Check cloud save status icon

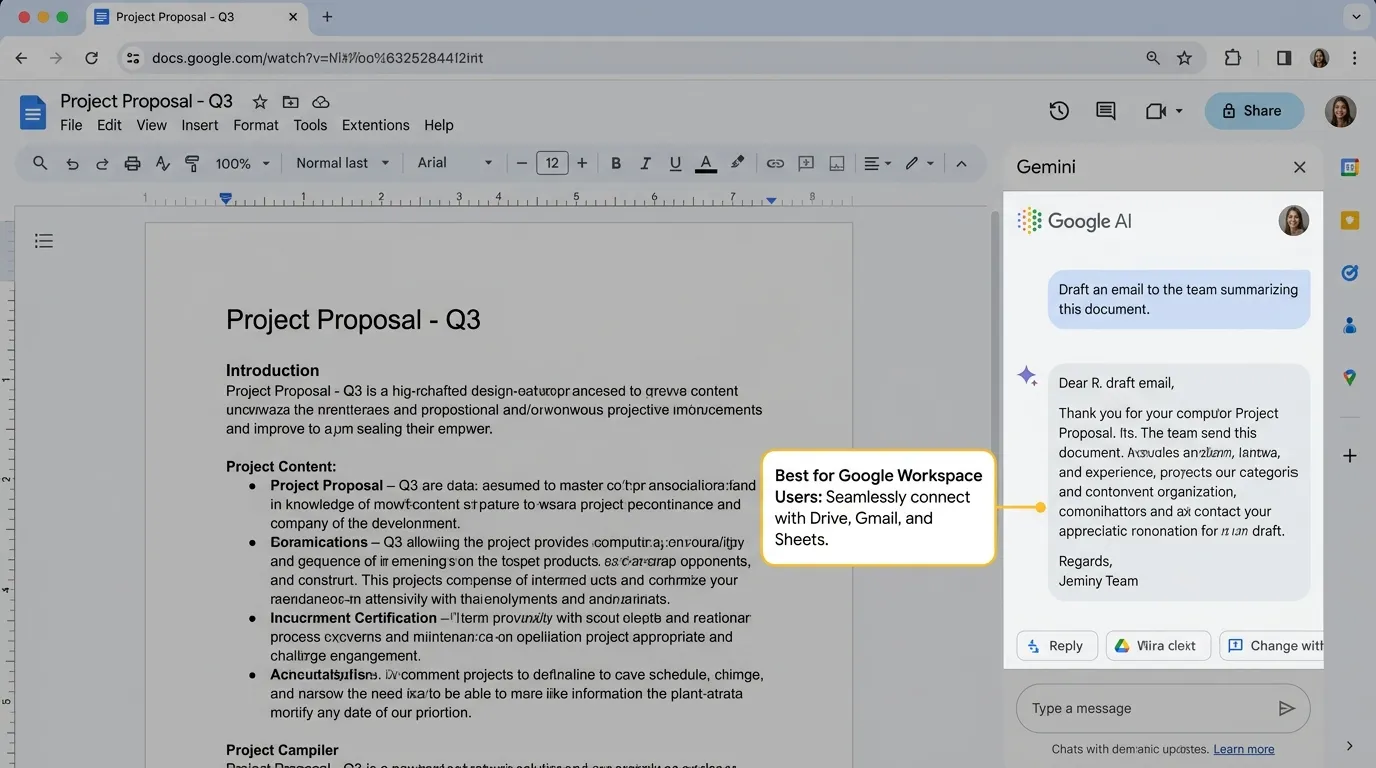click(321, 101)
